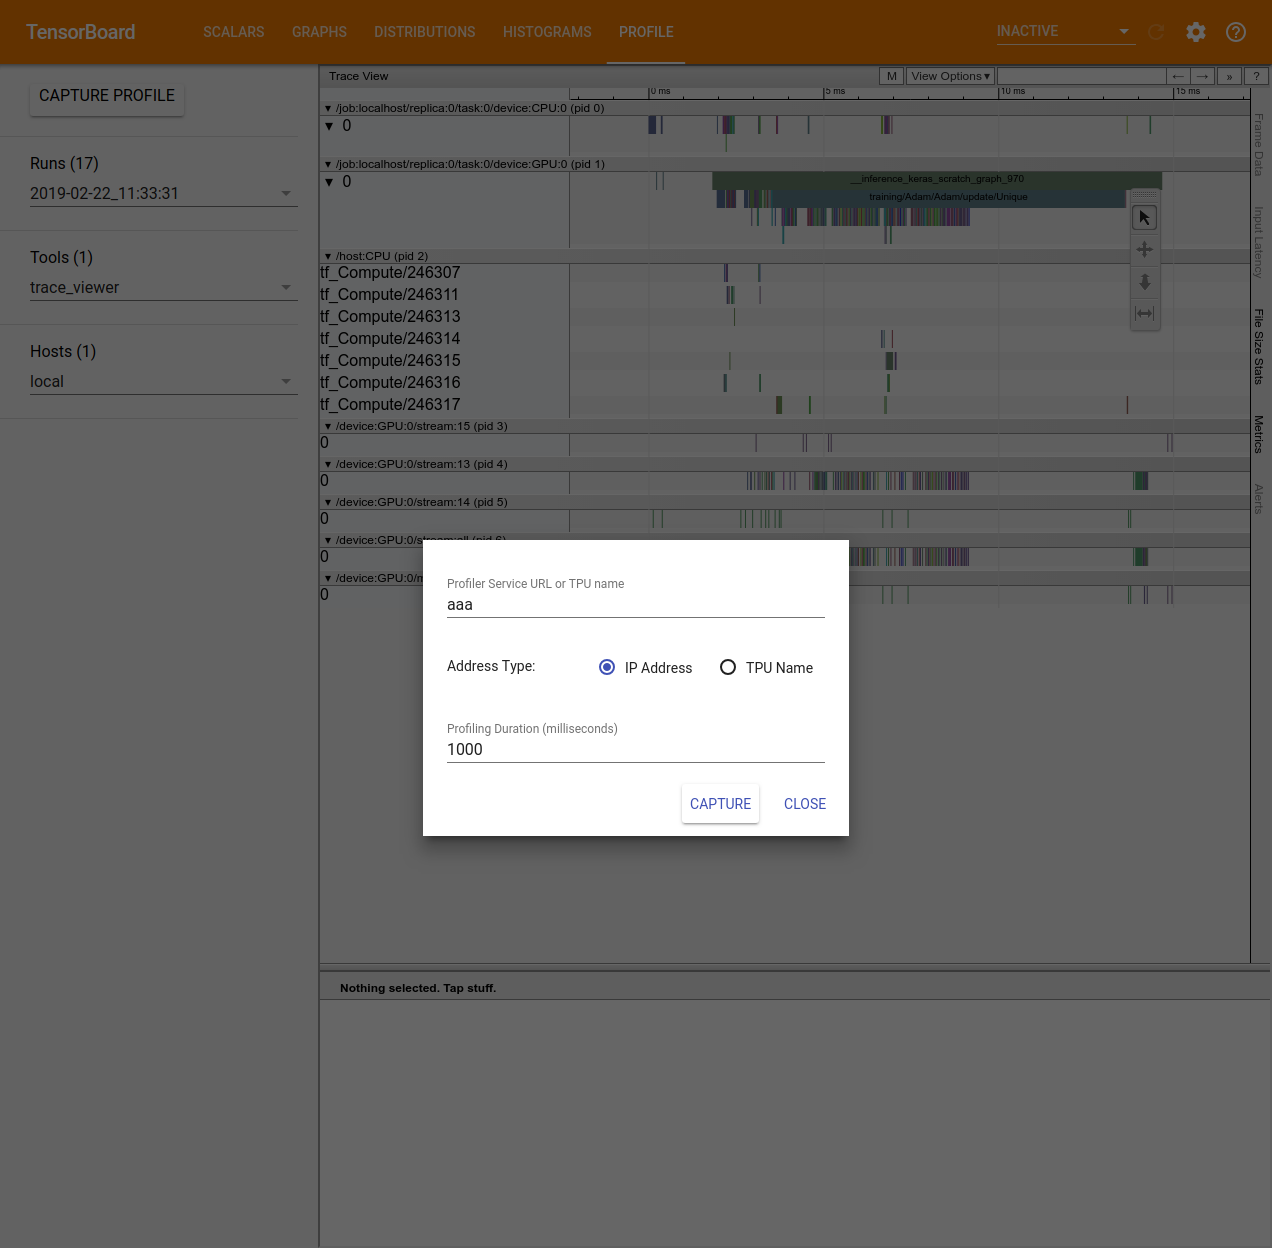Switch to the DISTRIBUTIONS tab

425,32
